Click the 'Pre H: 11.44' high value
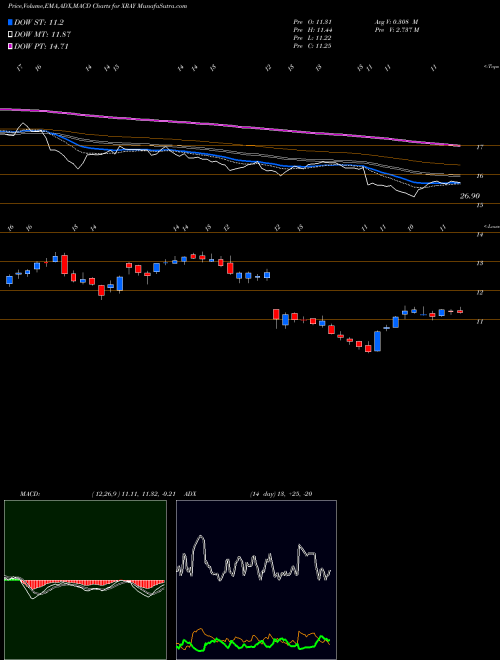 click(x=312, y=30)
